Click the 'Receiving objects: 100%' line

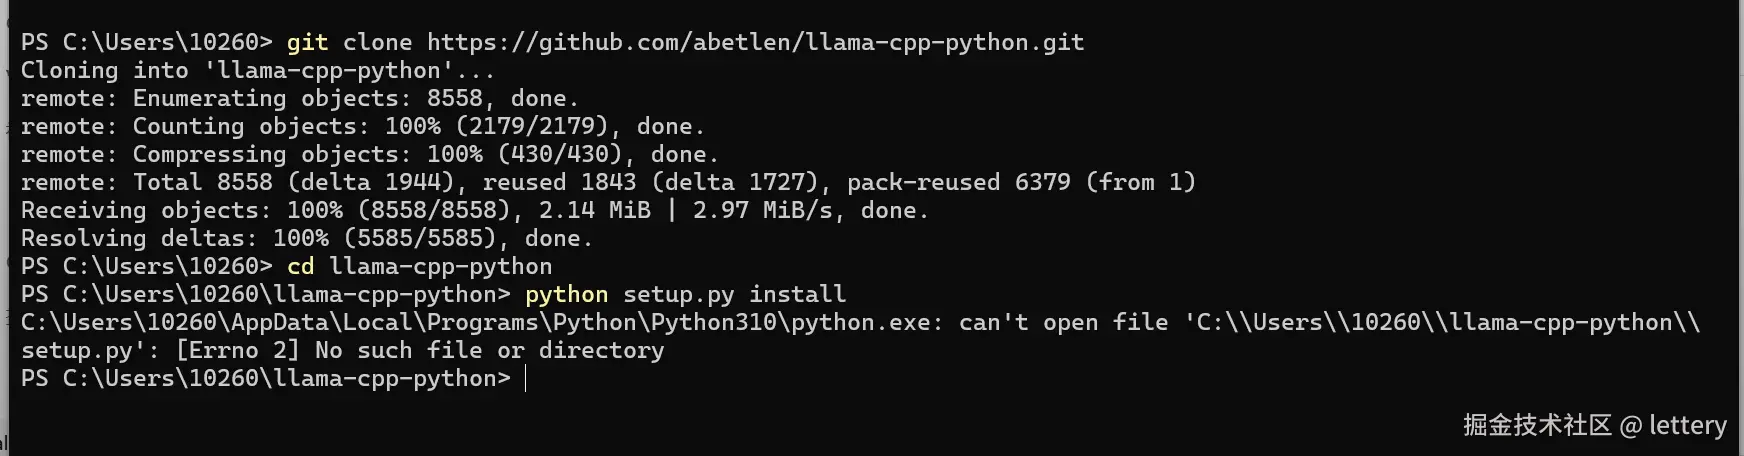click(x=475, y=210)
